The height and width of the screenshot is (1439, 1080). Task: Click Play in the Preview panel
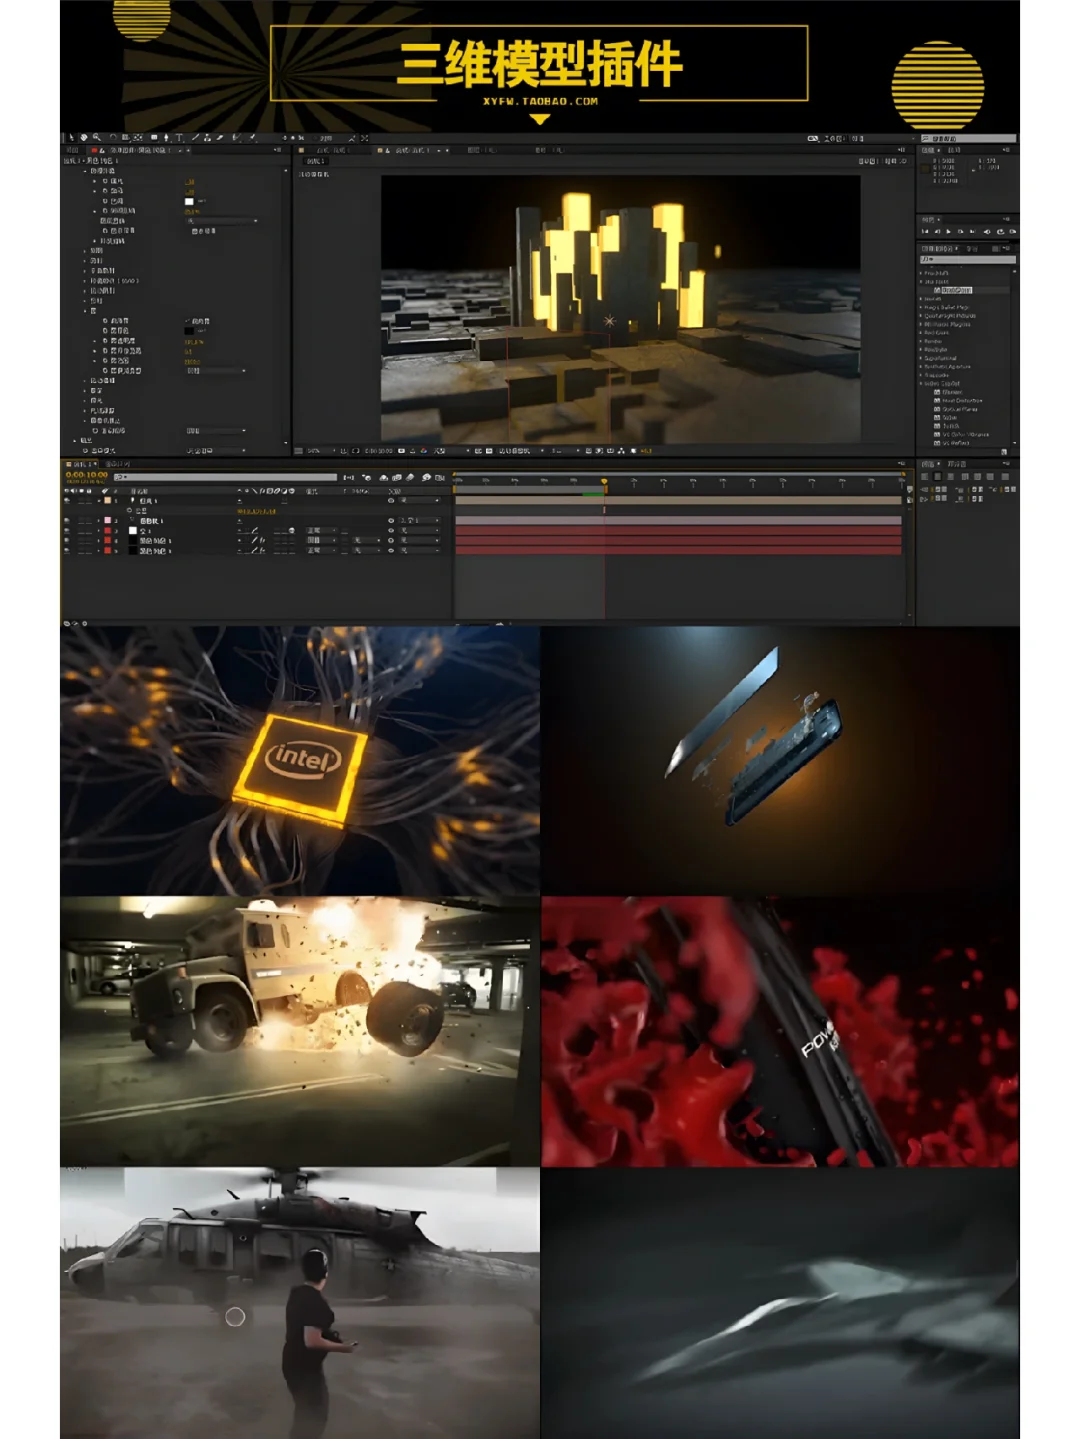[x=948, y=231]
